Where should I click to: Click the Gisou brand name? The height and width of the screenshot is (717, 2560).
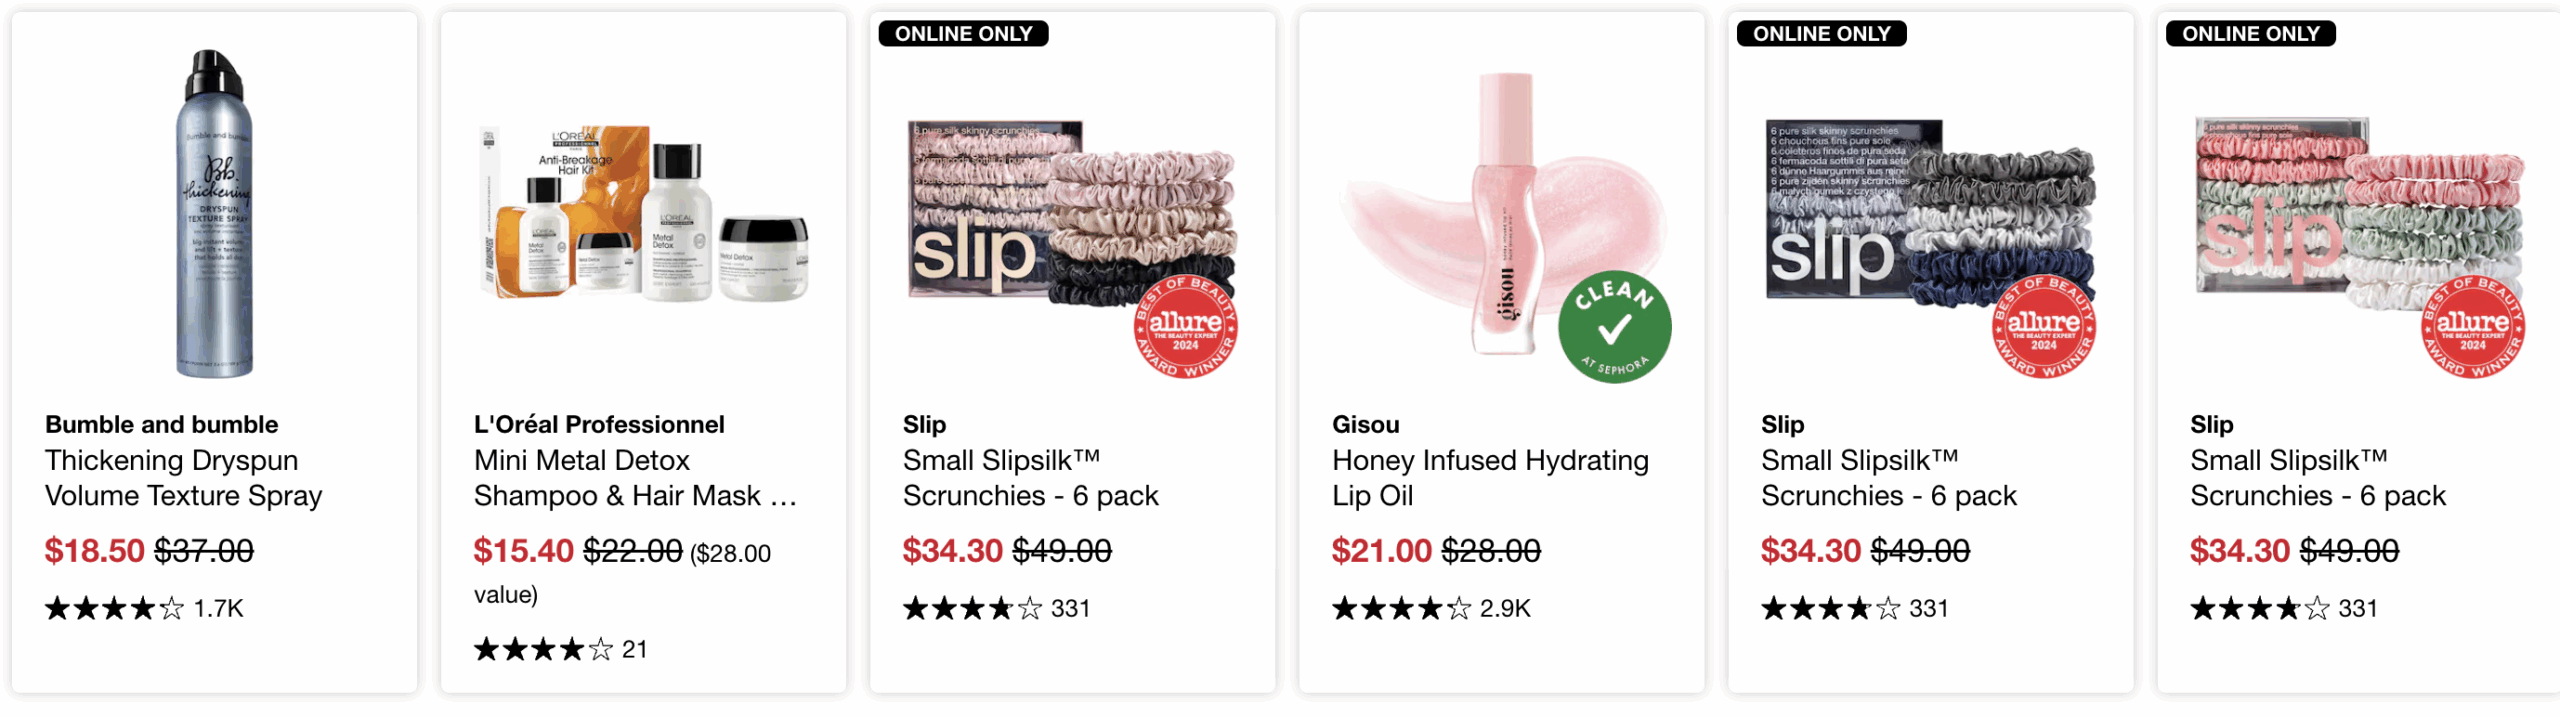tap(1365, 424)
